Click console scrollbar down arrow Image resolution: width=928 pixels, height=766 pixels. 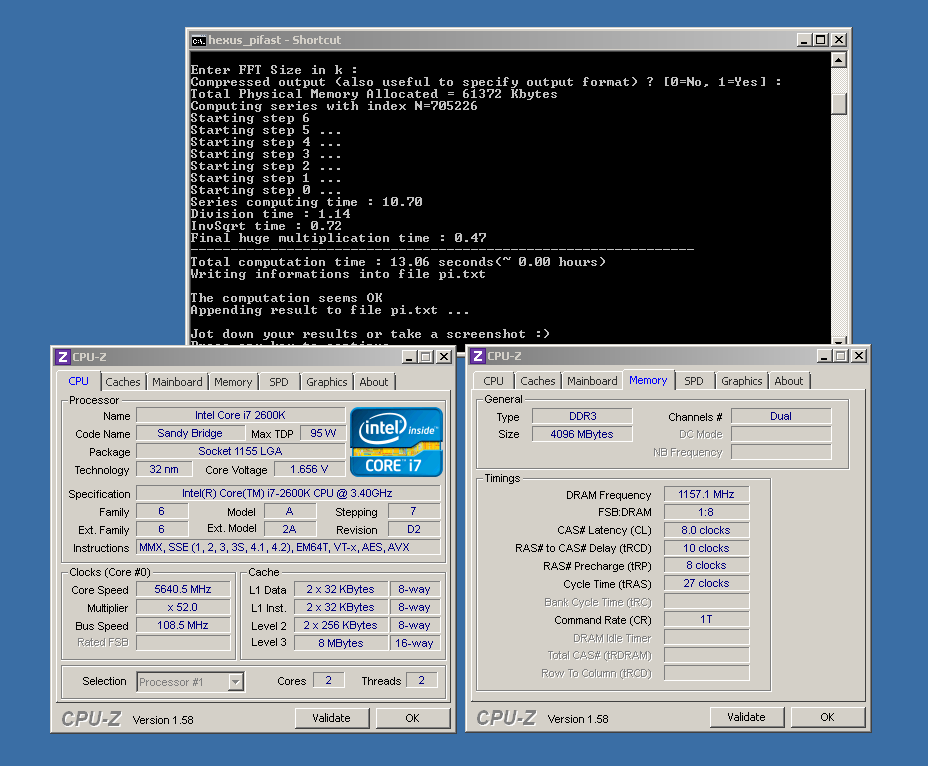[x=839, y=341]
